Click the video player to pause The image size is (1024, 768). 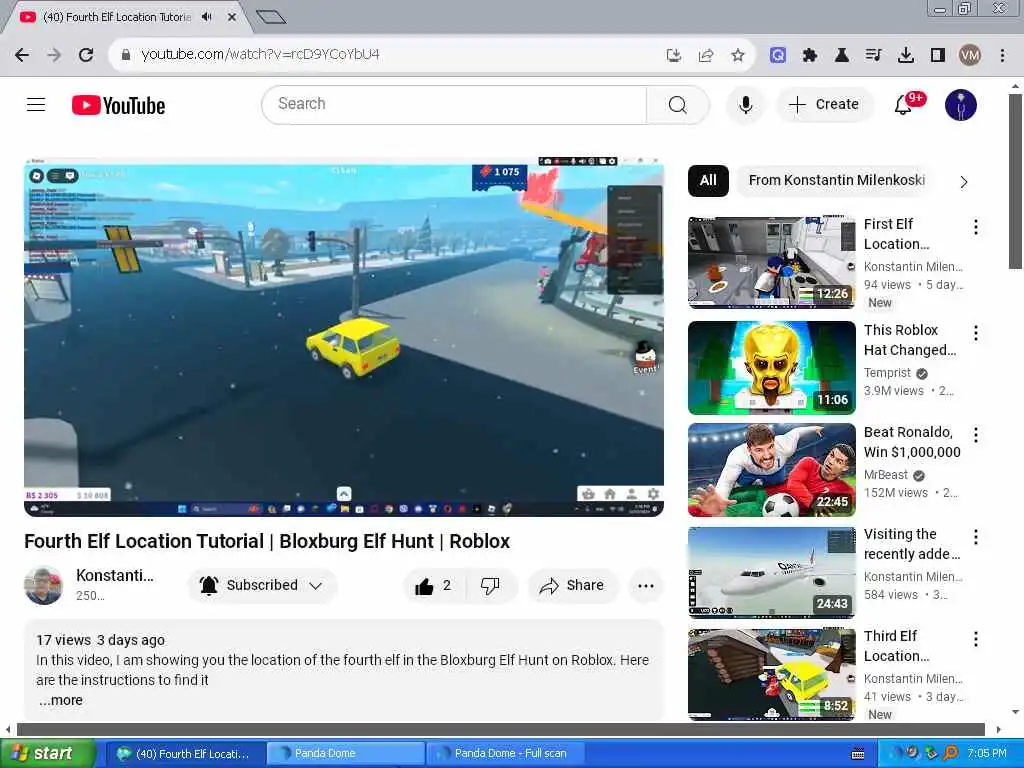(344, 337)
